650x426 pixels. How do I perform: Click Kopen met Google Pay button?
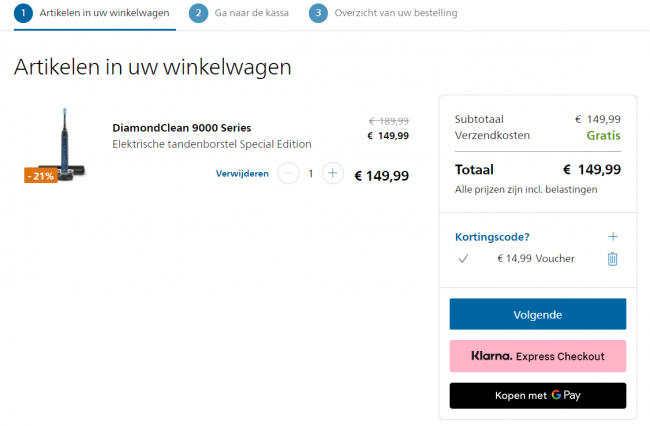pos(537,396)
